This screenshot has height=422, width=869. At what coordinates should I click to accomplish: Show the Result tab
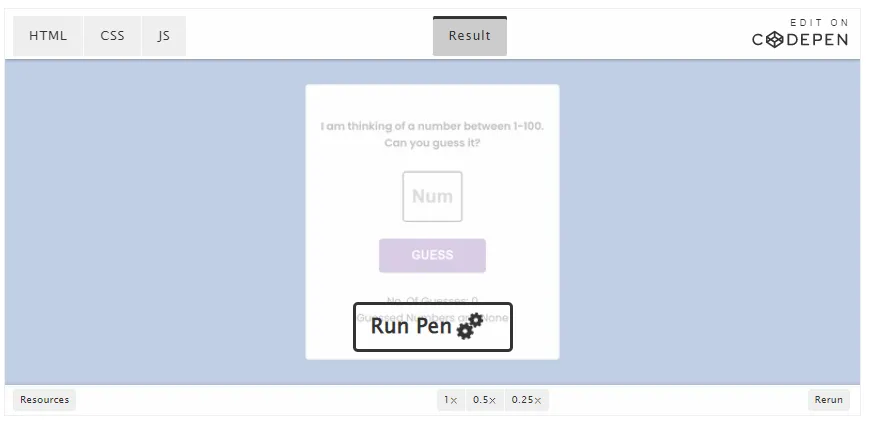point(469,36)
